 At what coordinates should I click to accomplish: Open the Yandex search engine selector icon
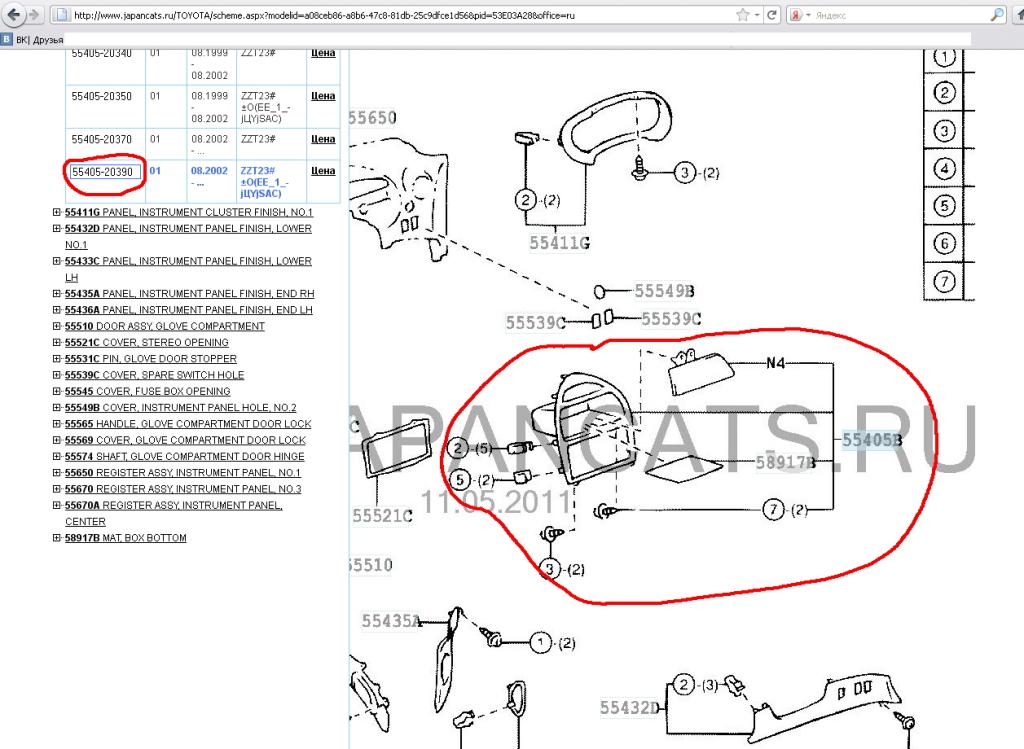[x=795, y=16]
